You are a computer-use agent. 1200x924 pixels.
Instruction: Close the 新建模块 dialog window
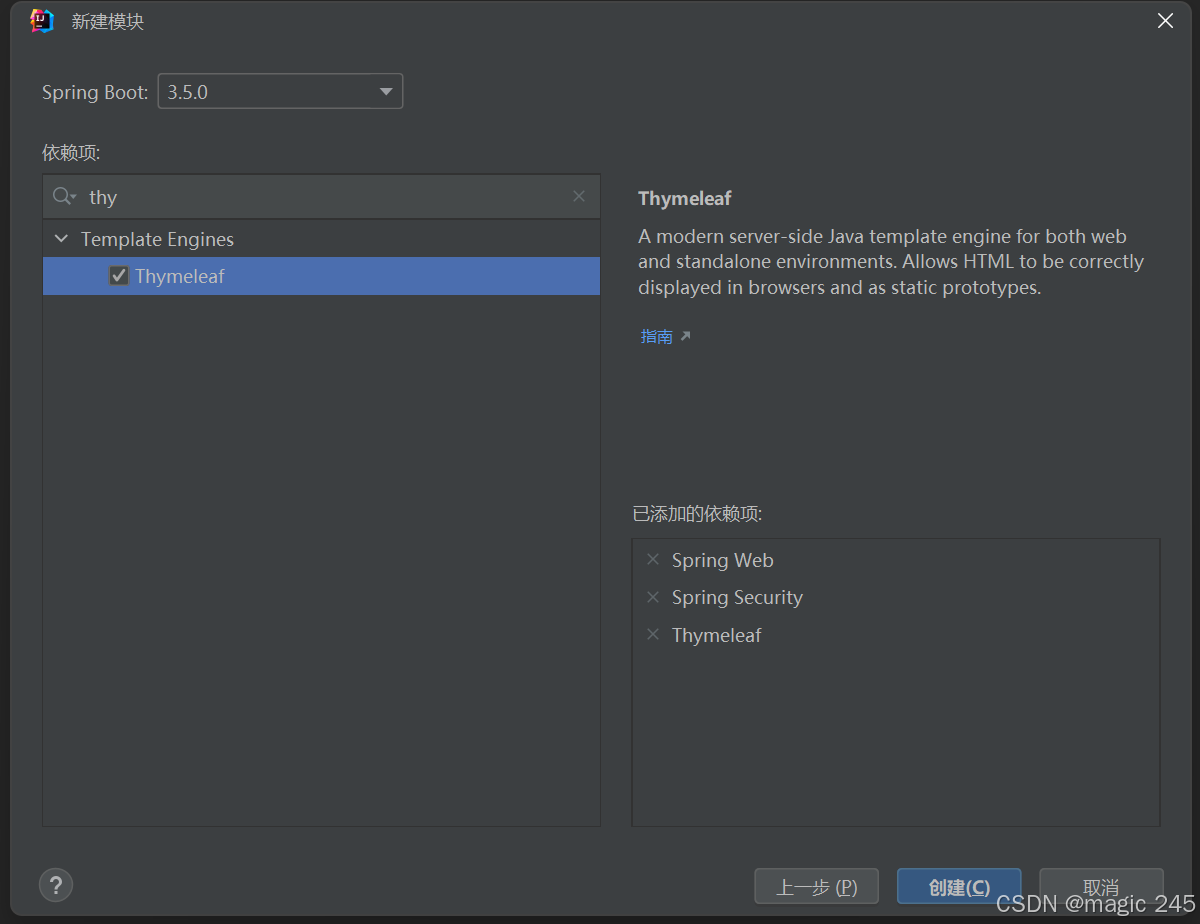(1165, 21)
